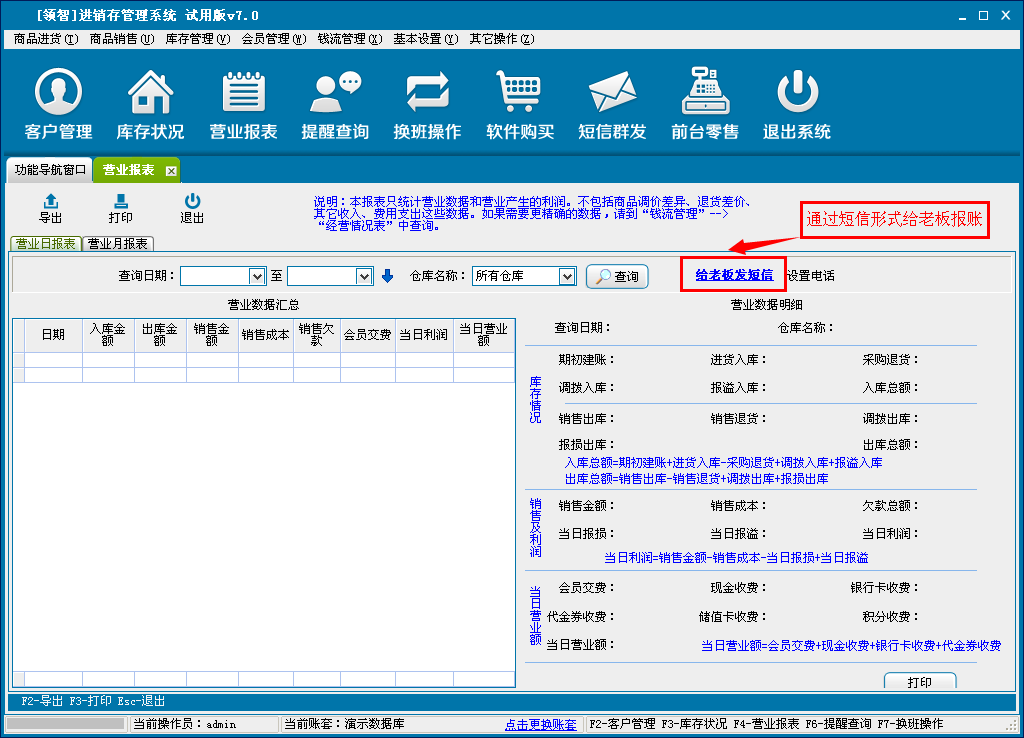Open 软件购买 shopping cart icon
The height and width of the screenshot is (738, 1024).
coord(520,93)
